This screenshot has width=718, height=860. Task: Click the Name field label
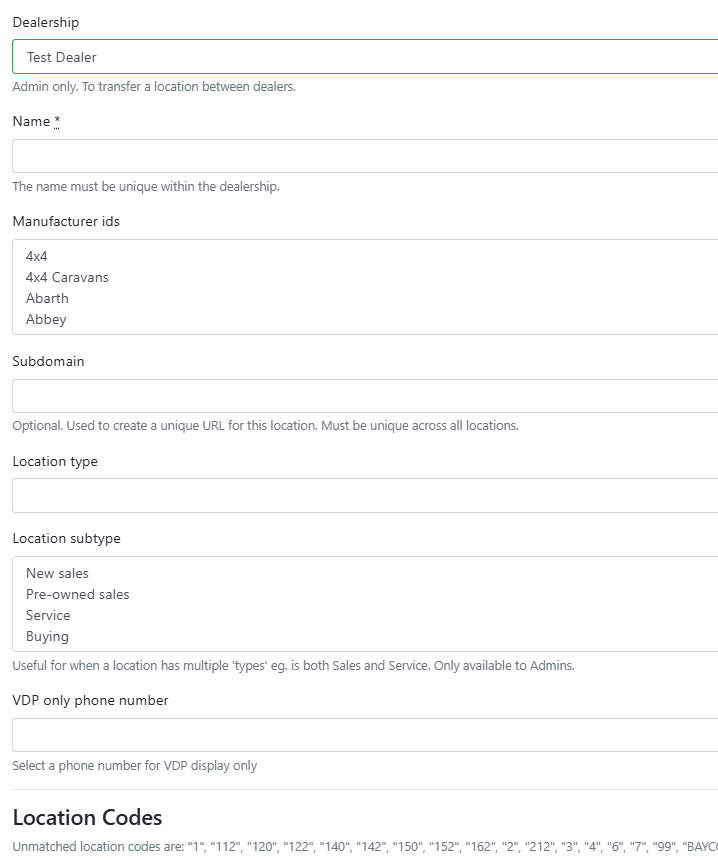tap(31, 121)
